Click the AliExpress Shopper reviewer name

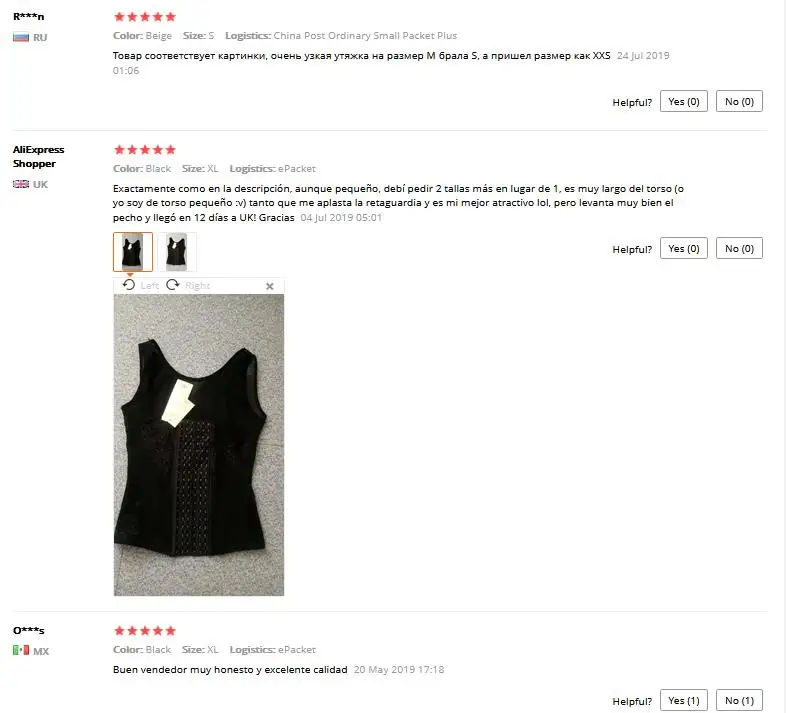click(38, 156)
